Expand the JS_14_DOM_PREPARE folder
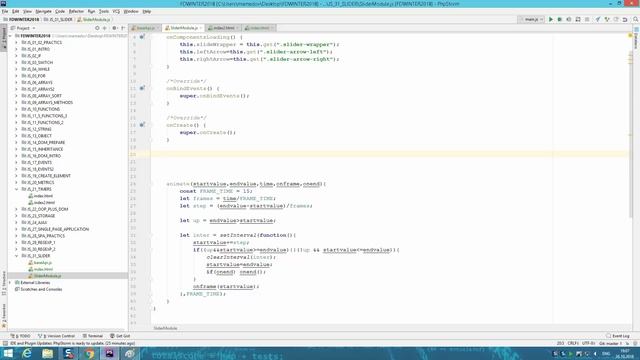 click(16, 142)
